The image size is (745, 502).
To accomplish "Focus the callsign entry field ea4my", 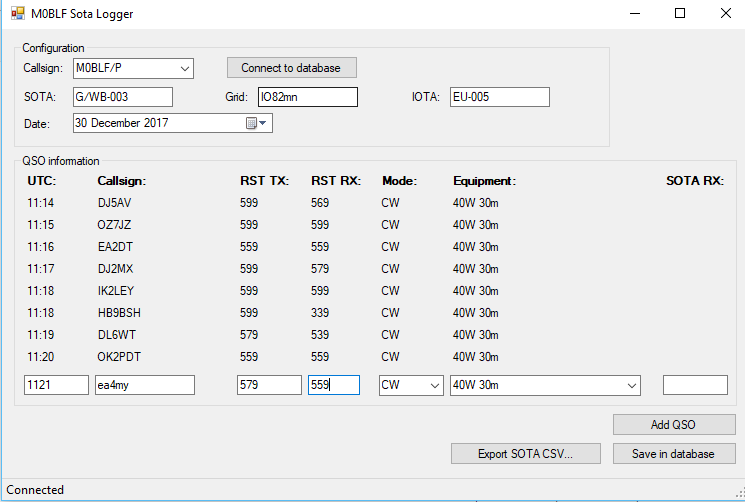I will (x=144, y=385).
